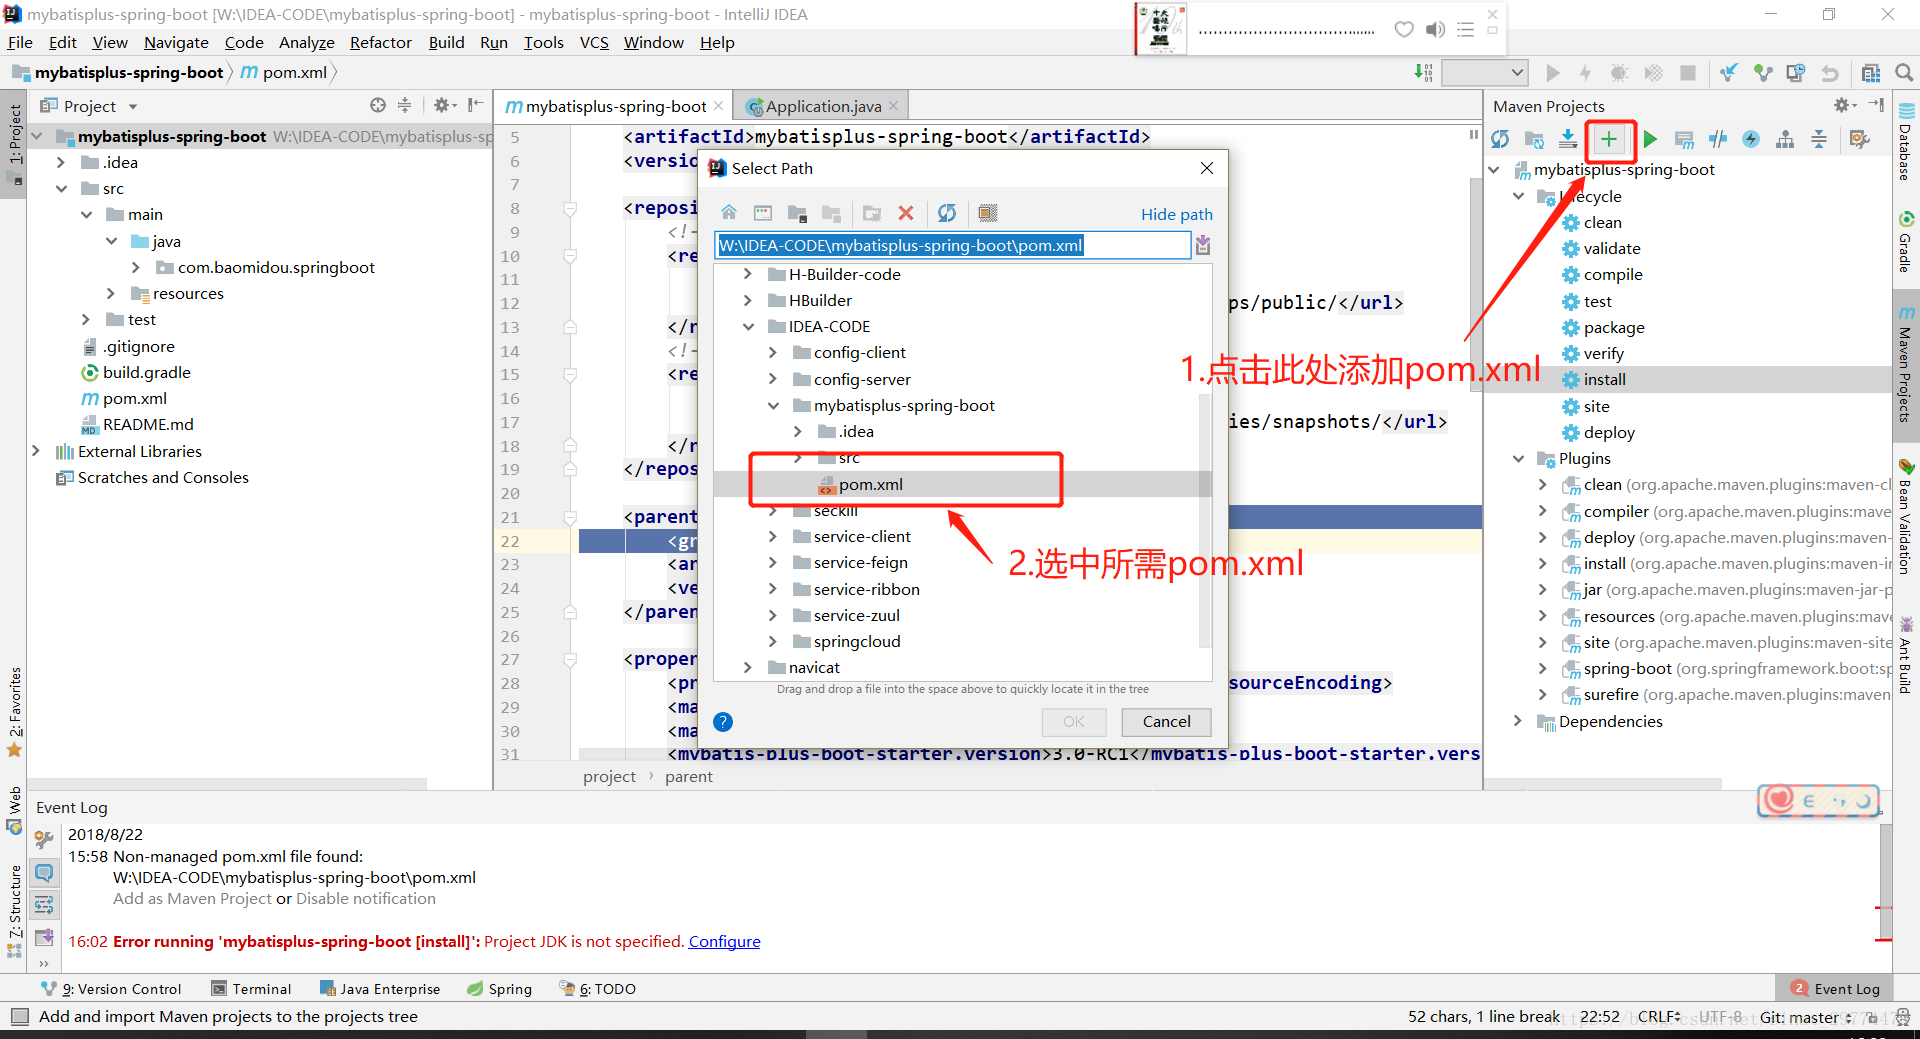Open Maven Projects panel settings gear

tap(1843, 105)
